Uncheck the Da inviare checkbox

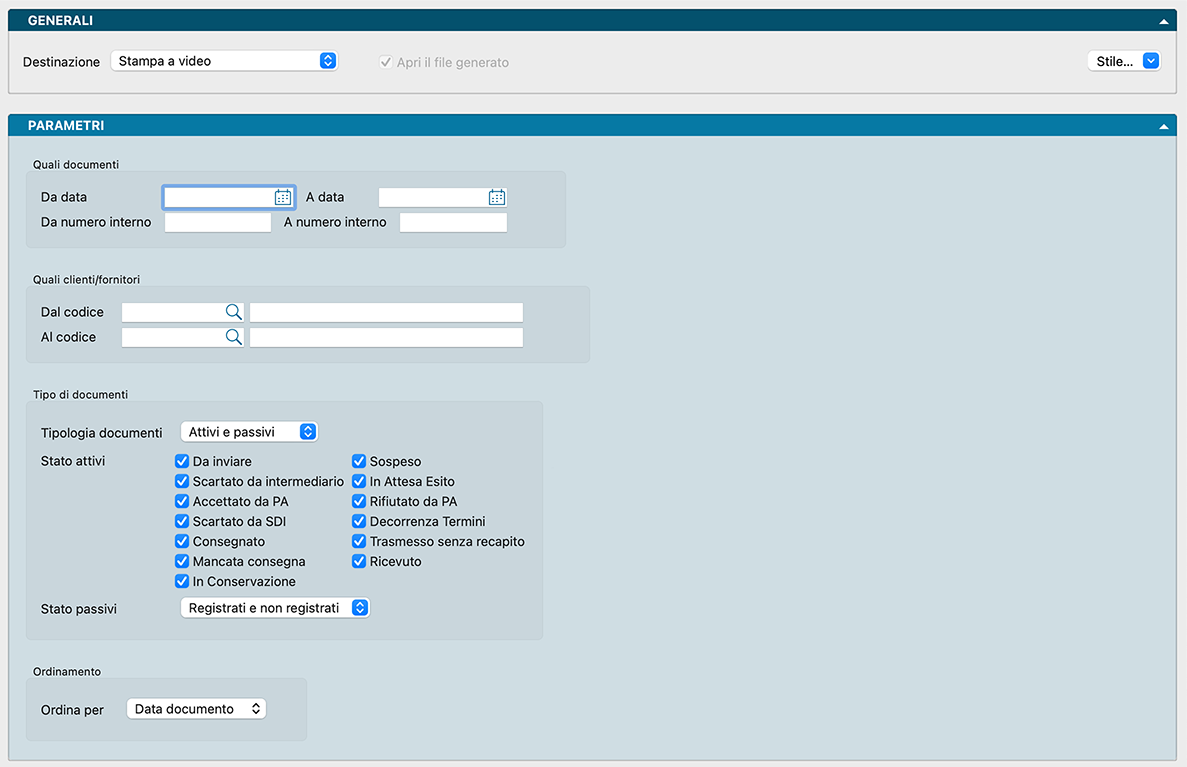click(x=182, y=462)
